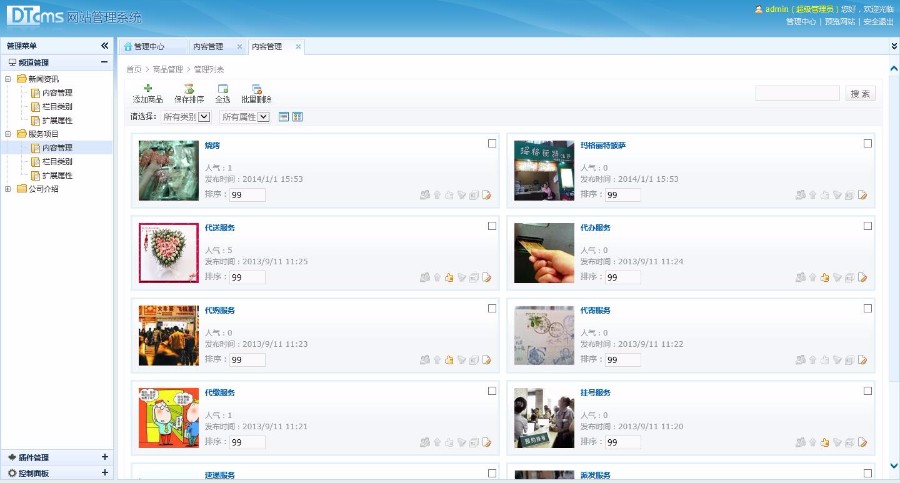Click 首页 in the breadcrumb
Viewport: 900px width, 483px height.
tap(134, 69)
